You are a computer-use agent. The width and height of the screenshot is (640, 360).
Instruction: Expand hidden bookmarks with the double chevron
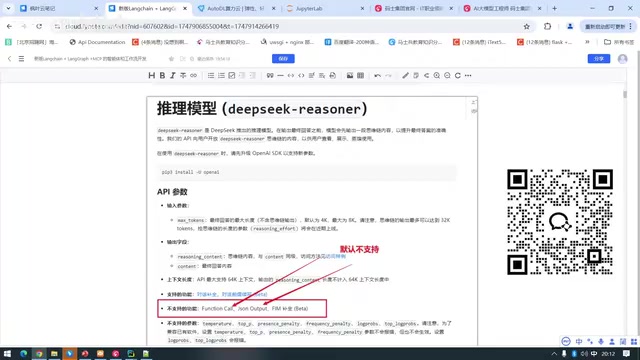click(x=587, y=42)
